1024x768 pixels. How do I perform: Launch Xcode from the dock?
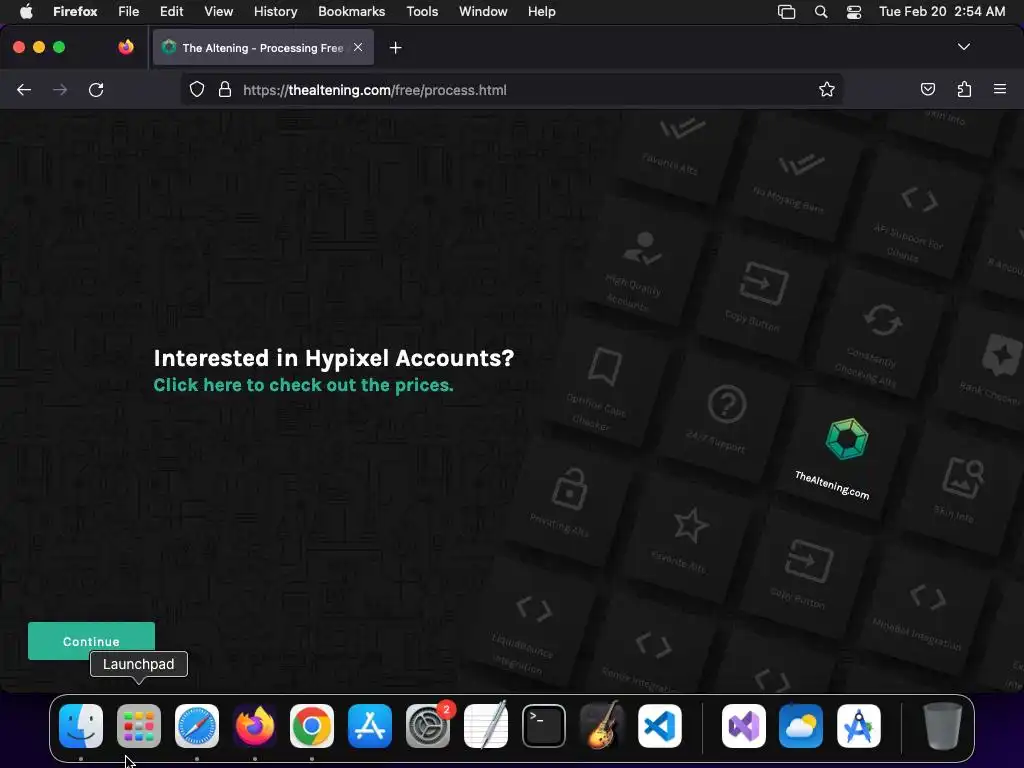859,726
